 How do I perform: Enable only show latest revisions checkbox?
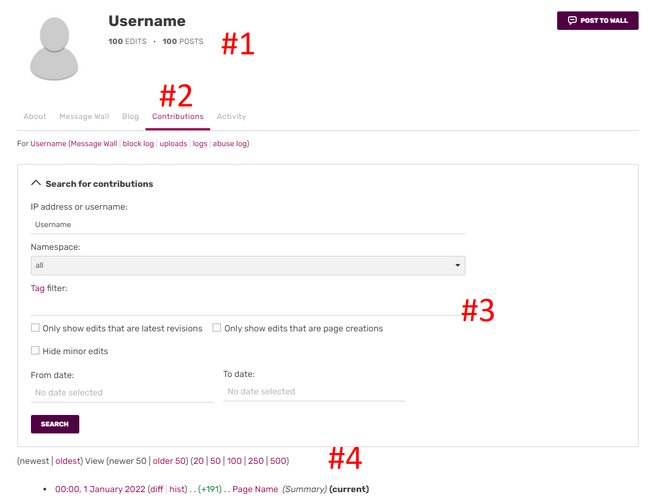[x=35, y=328]
